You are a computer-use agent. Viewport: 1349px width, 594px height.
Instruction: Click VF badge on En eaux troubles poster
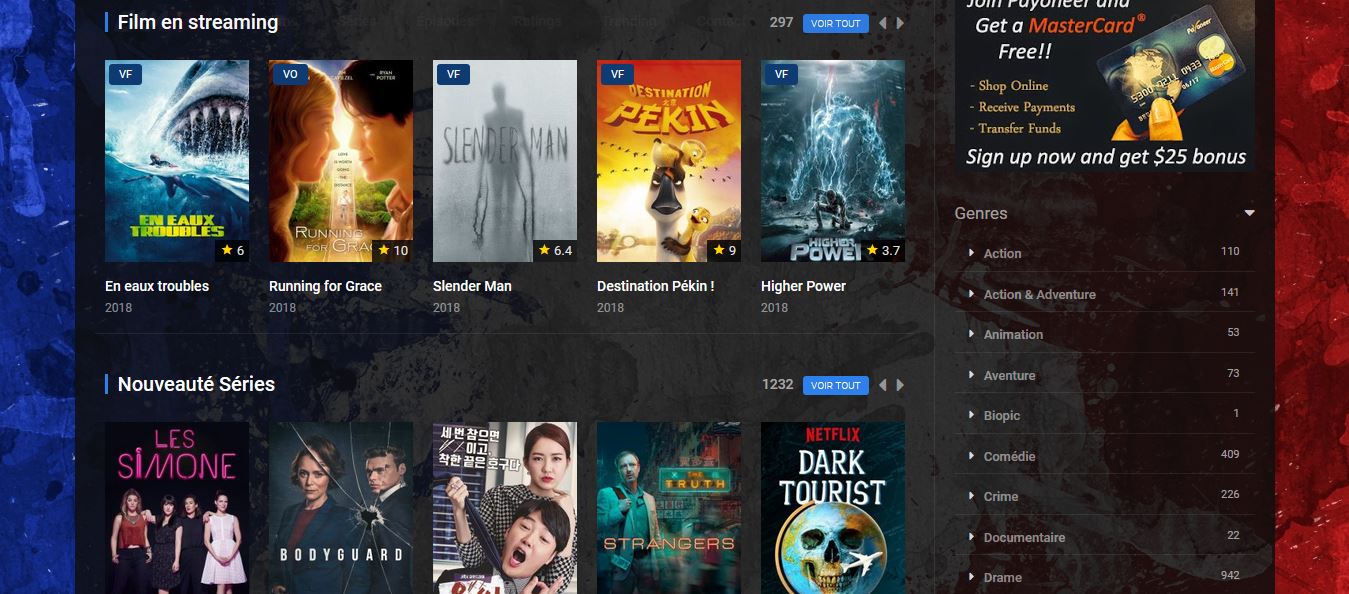point(125,74)
